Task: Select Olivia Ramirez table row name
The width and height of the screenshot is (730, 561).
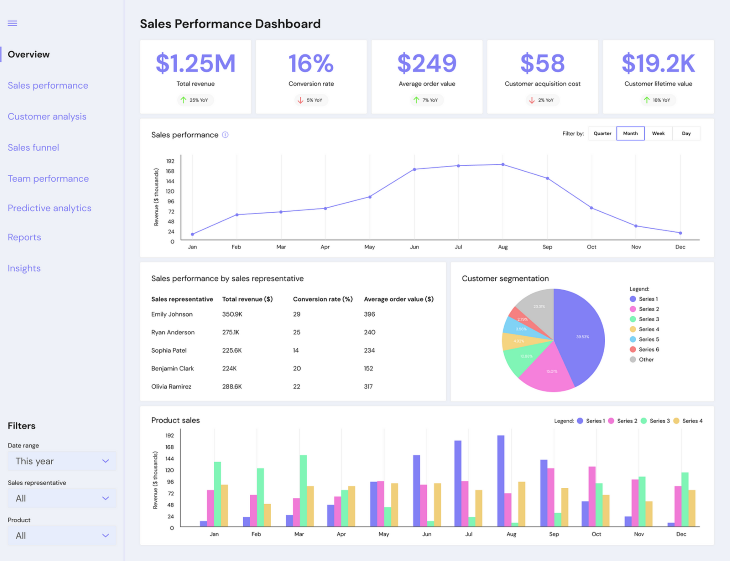Action: [171, 387]
